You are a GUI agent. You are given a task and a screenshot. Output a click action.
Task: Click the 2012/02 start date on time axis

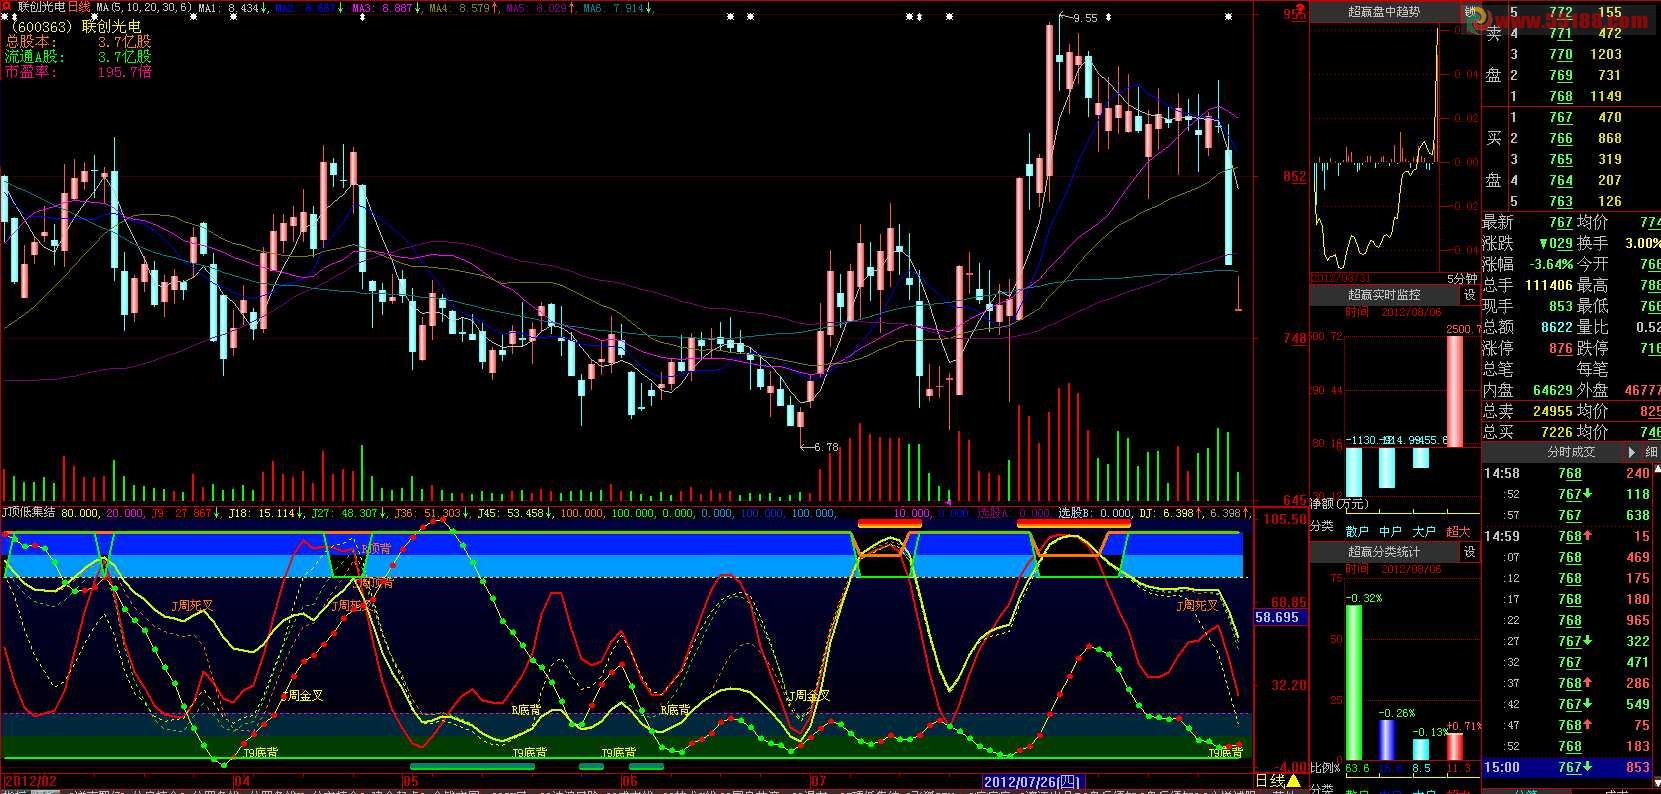[x=30, y=780]
